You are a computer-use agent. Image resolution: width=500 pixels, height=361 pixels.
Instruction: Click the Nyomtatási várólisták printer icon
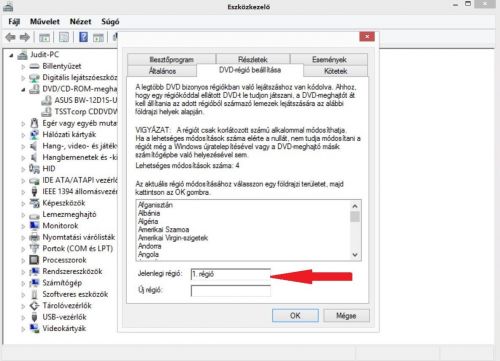tap(34, 237)
